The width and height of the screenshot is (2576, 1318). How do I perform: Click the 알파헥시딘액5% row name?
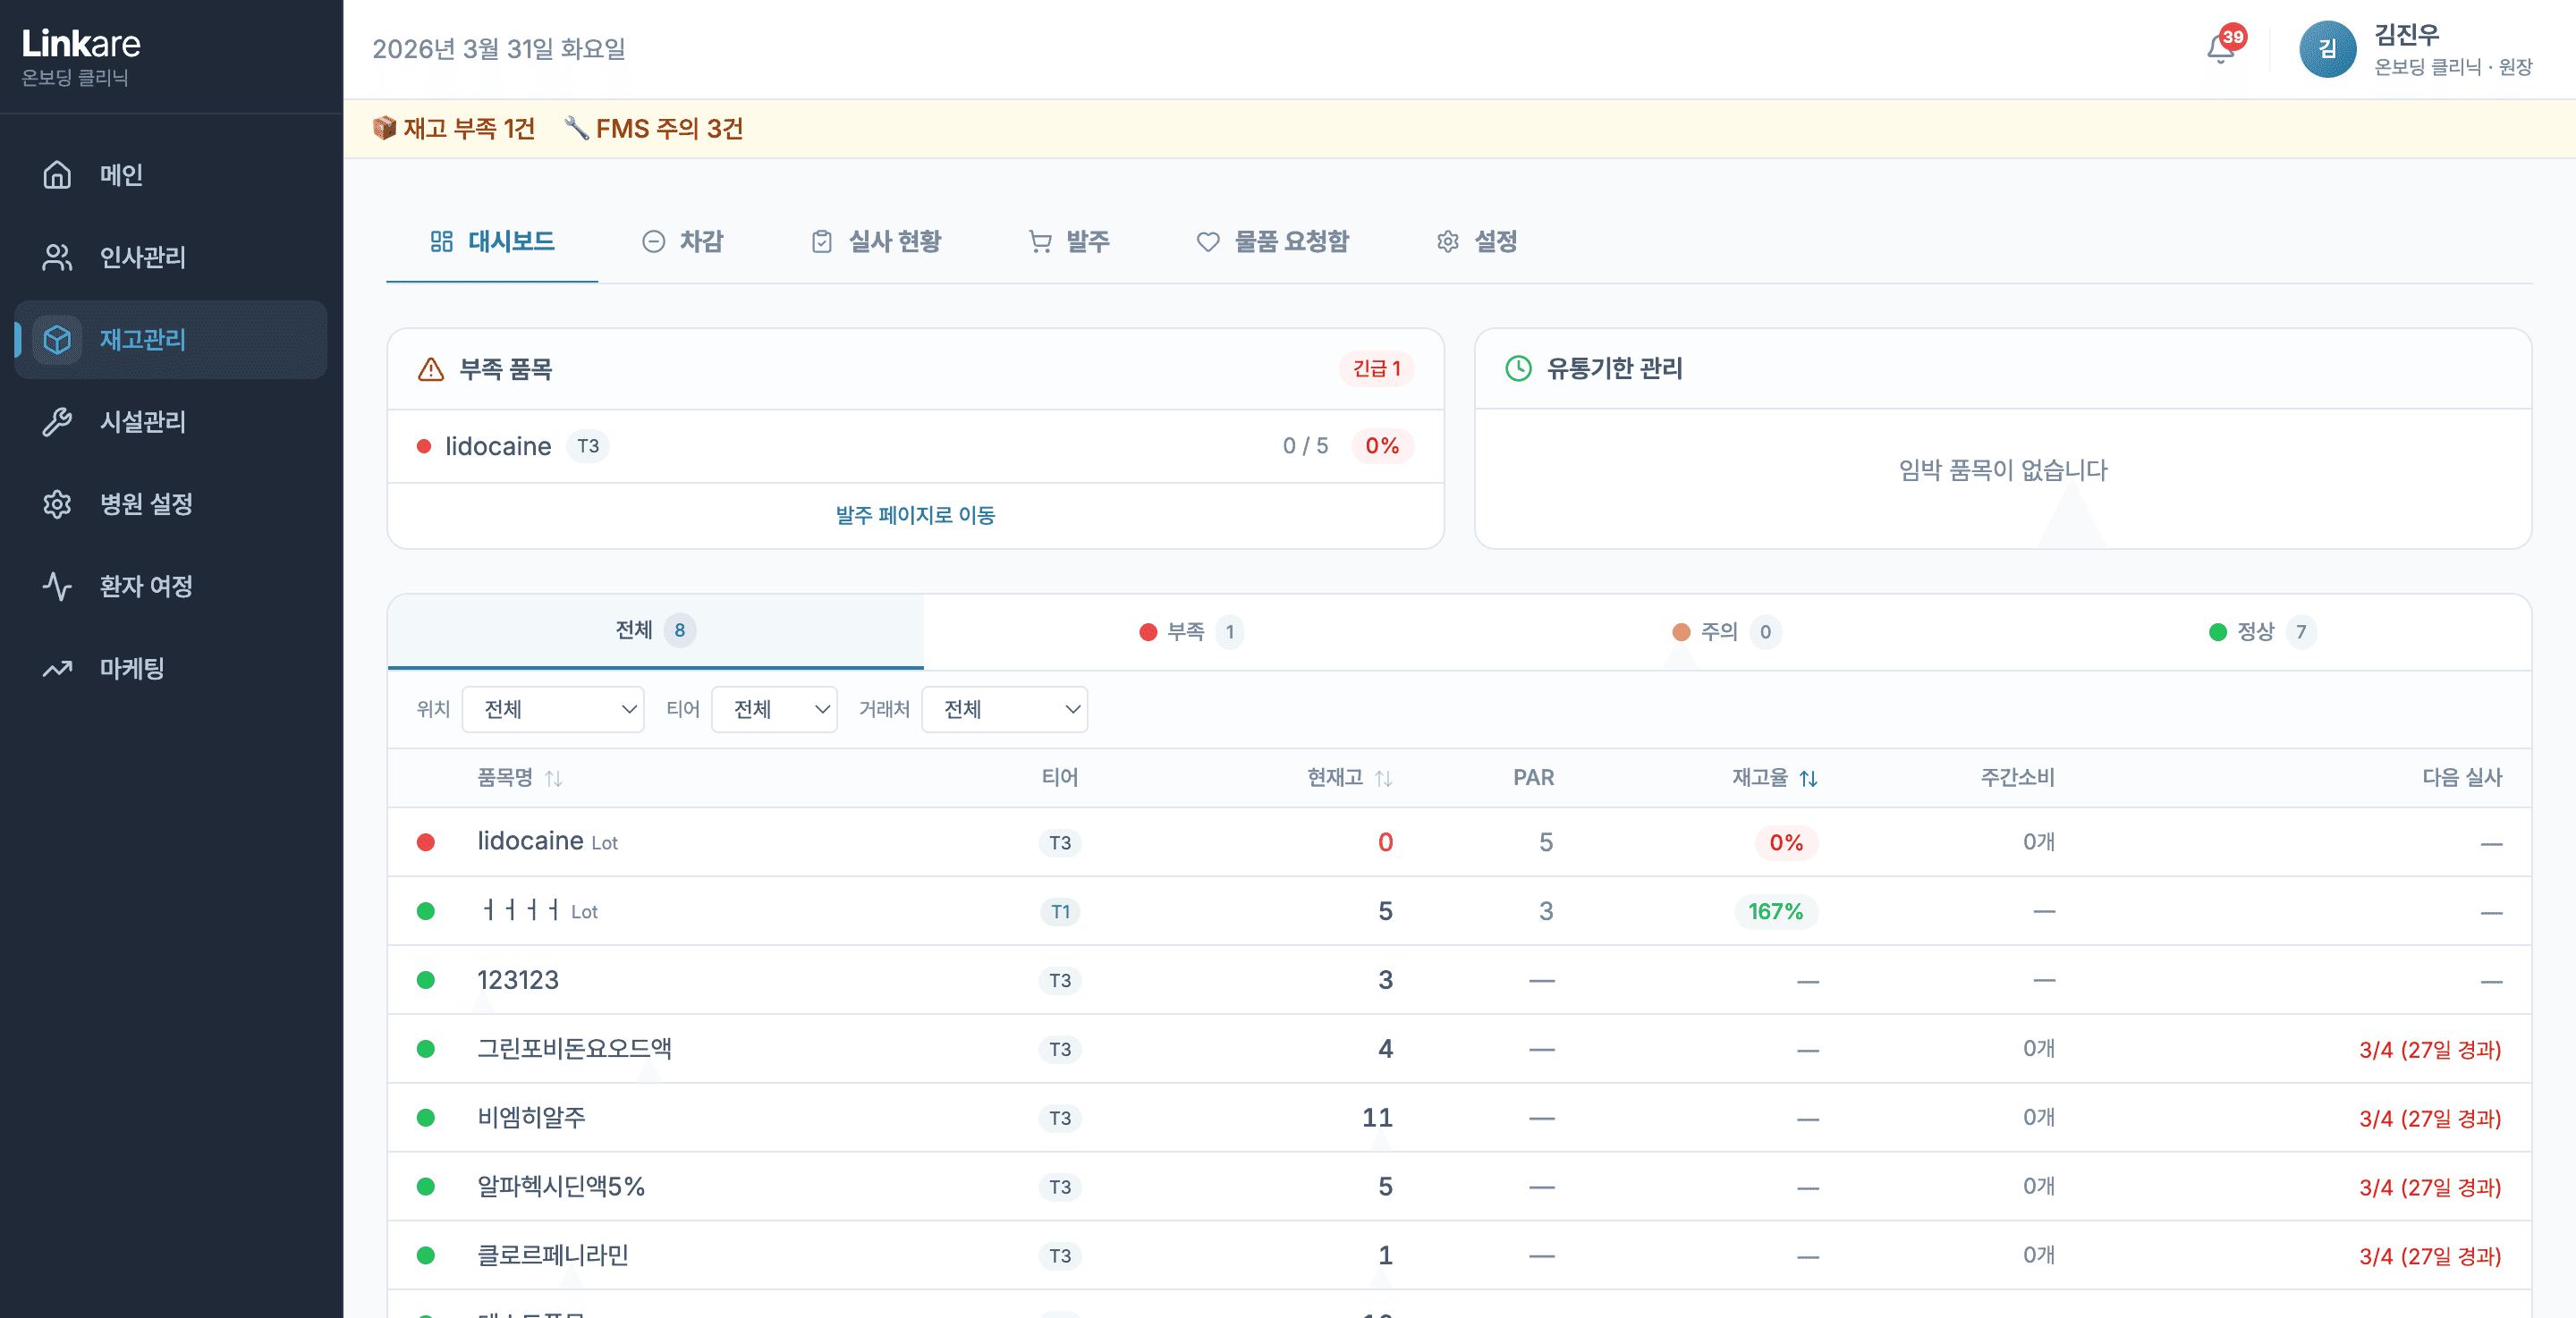(561, 1186)
